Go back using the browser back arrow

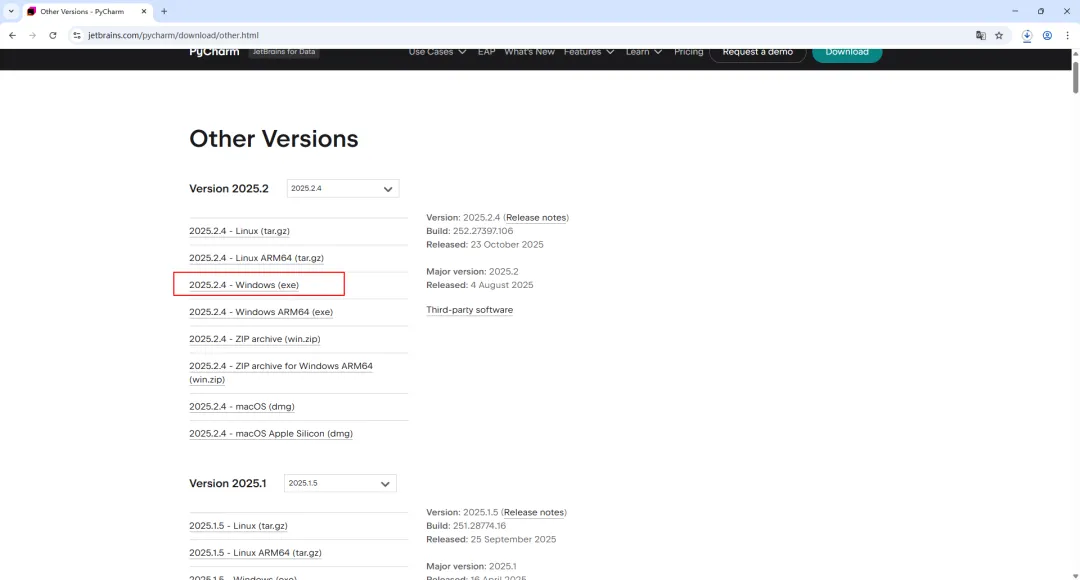(12, 35)
